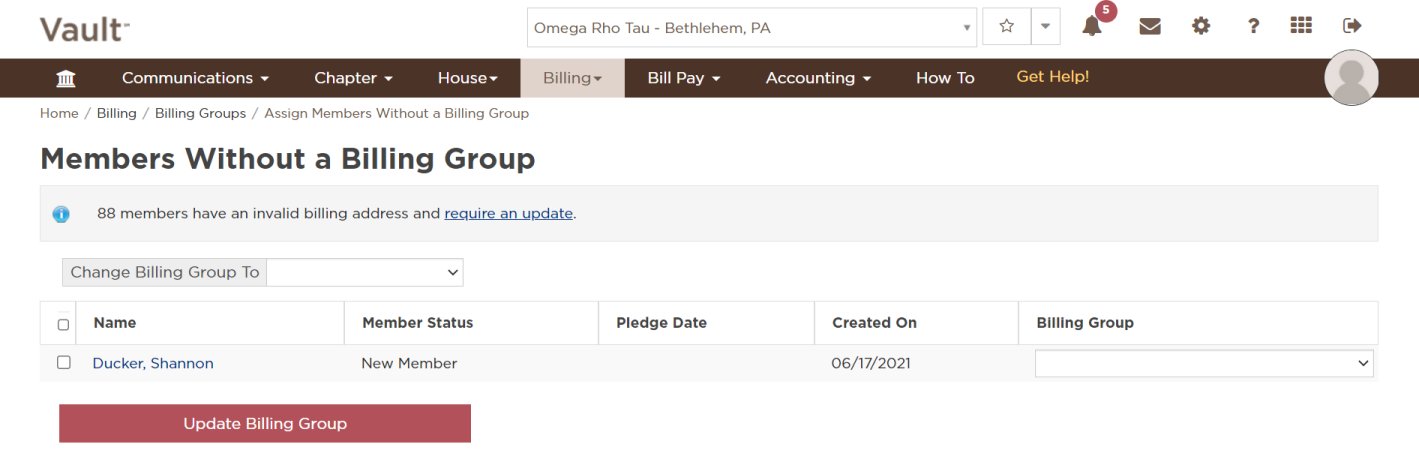
Task: Toggle the select-all members checkbox
Action: click(64, 324)
